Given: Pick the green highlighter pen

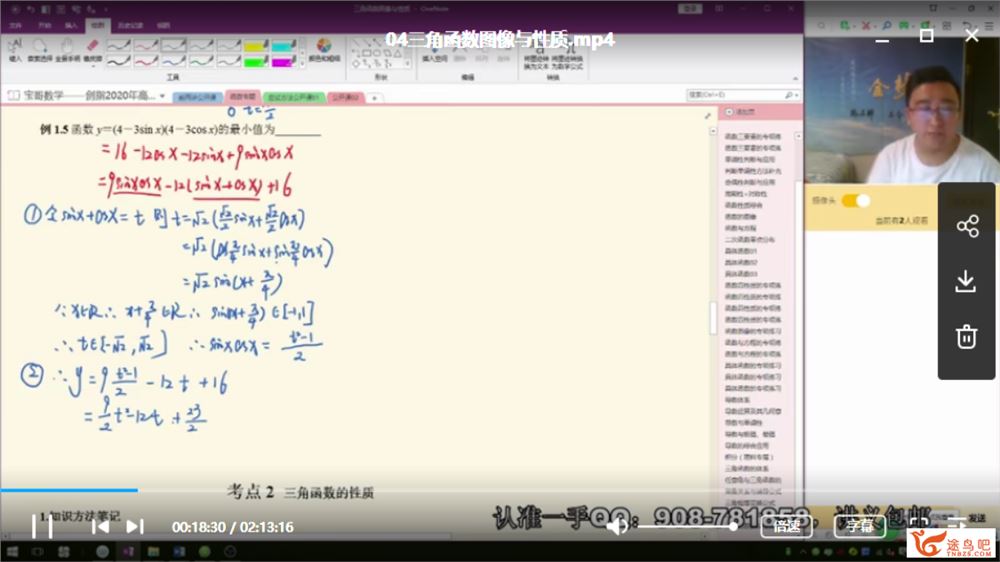Looking at the screenshot, I should 255,61.
